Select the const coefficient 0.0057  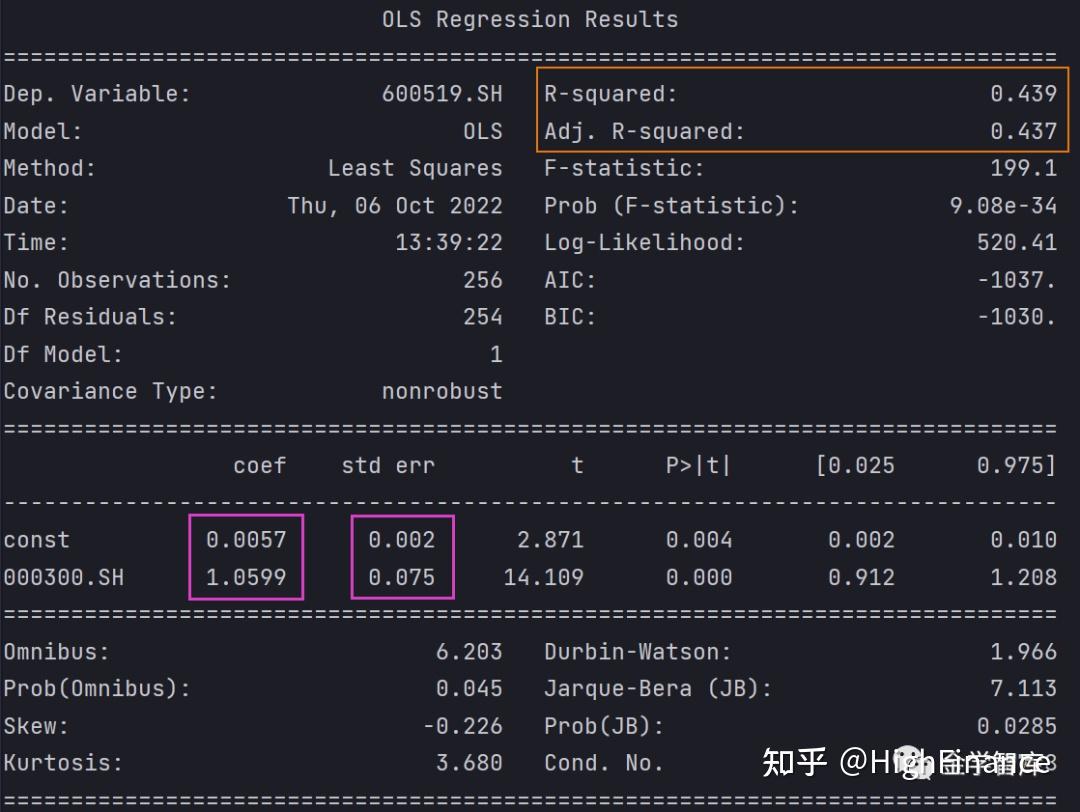[246, 539]
